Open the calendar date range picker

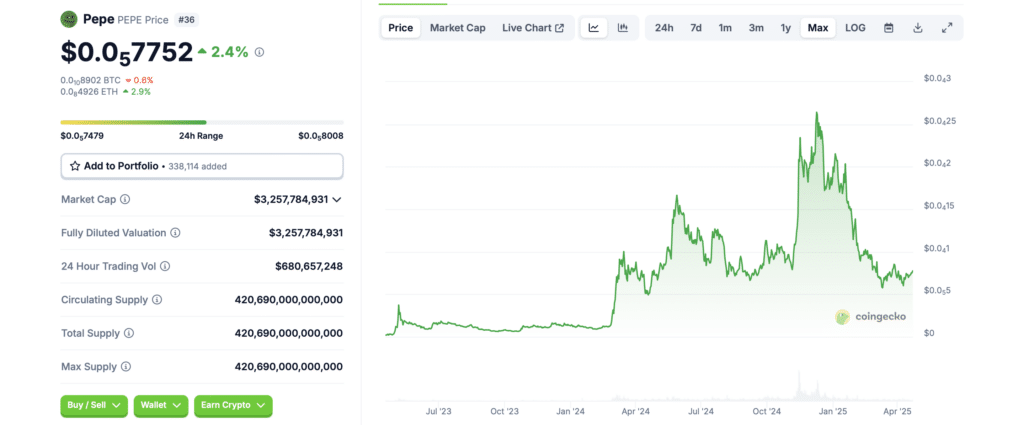[x=888, y=27]
